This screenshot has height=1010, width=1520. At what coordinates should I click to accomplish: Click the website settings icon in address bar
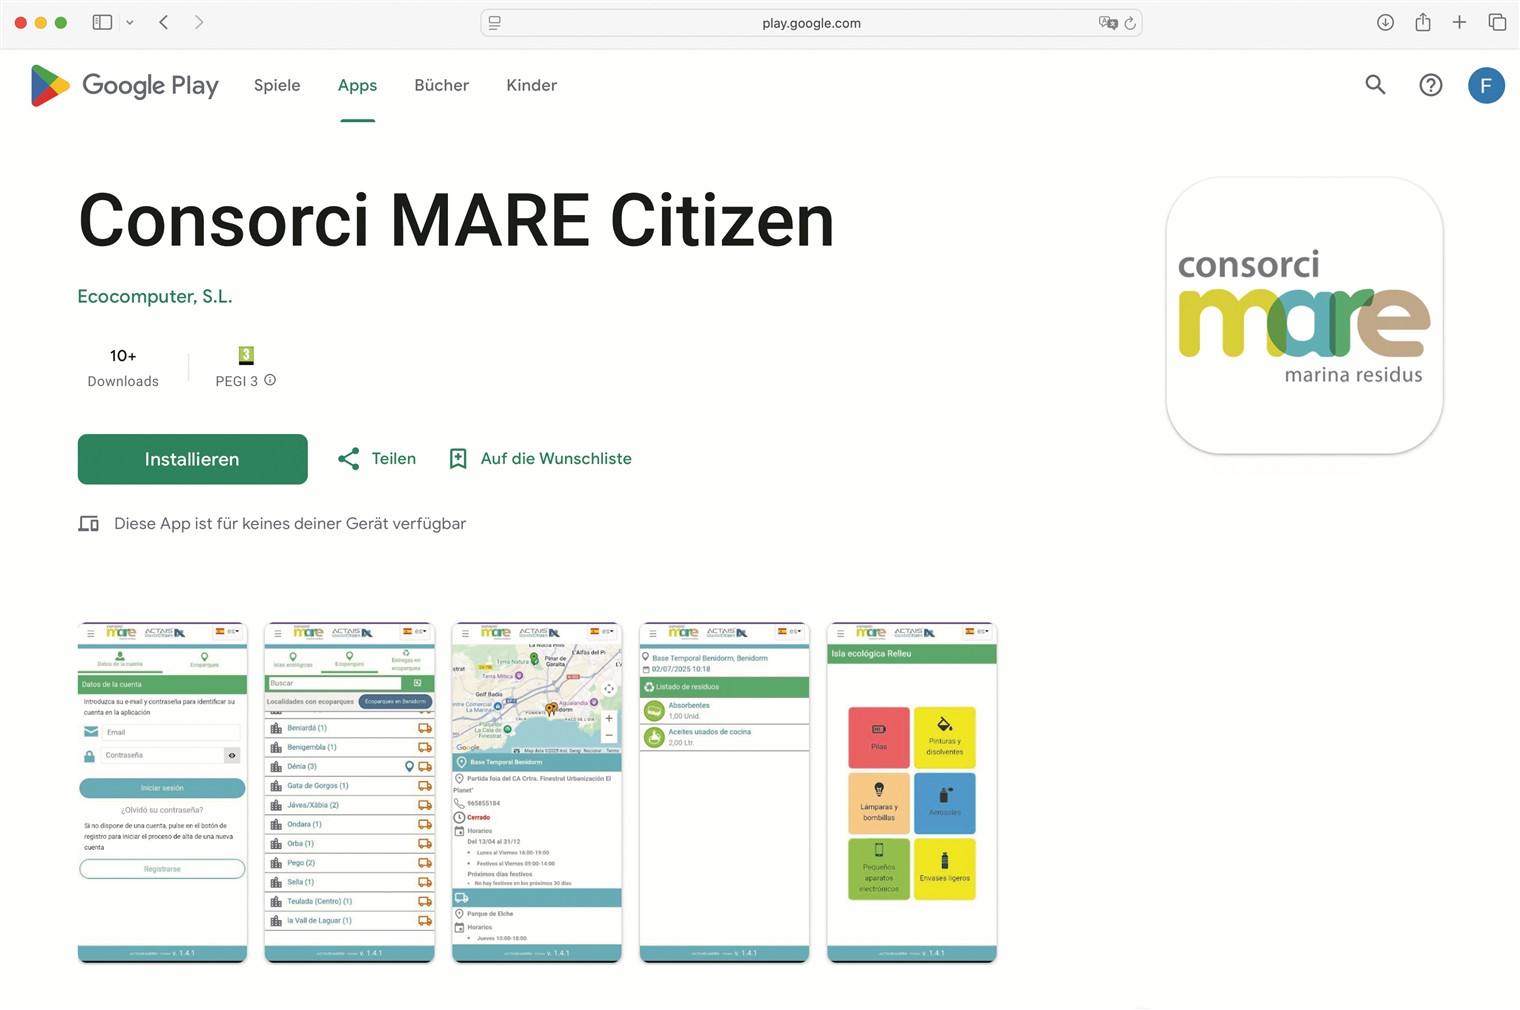point(494,23)
